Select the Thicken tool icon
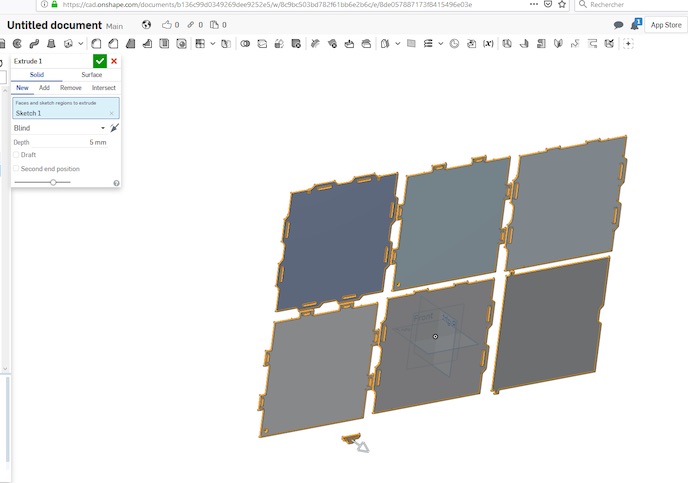The image size is (688, 483). pos(68,43)
